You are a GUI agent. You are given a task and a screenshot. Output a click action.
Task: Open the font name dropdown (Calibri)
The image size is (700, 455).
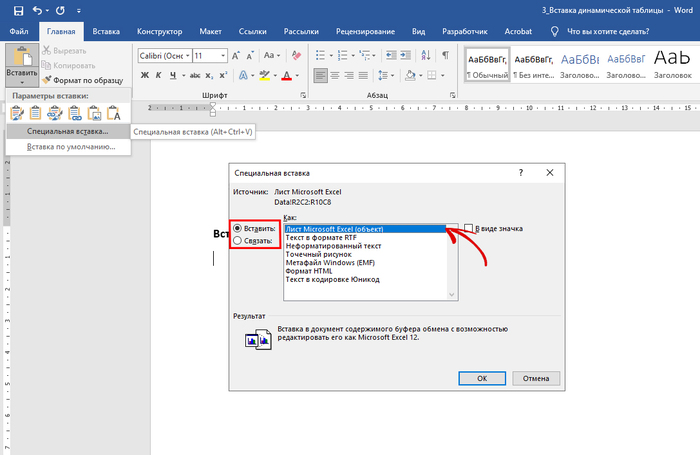pyautogui.click(x=188, y=56)
